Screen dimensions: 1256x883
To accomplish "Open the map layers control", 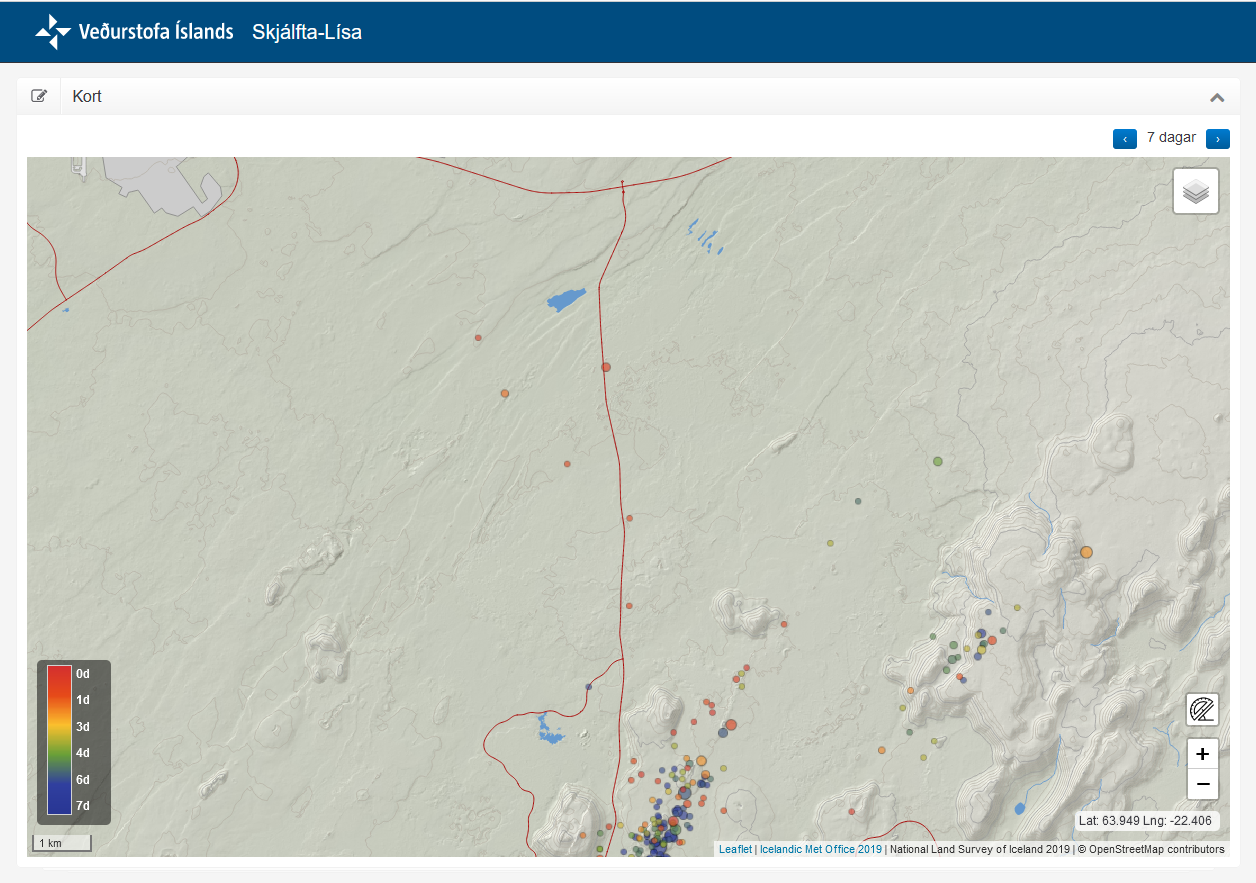I will point(1196,191).
